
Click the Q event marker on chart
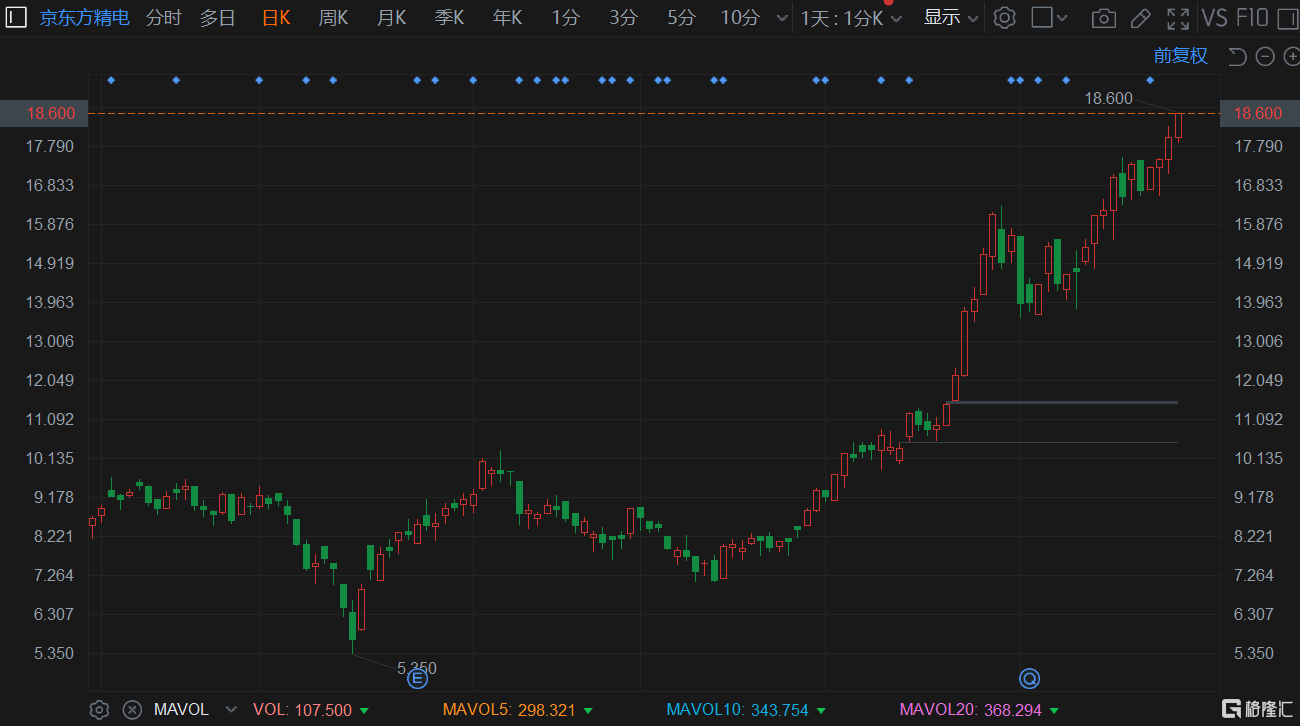(1029, 679)
